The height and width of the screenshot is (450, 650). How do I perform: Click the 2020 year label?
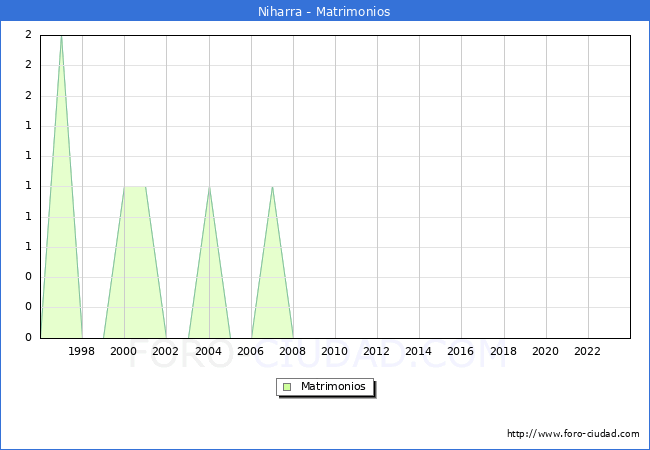coord(545,351)
